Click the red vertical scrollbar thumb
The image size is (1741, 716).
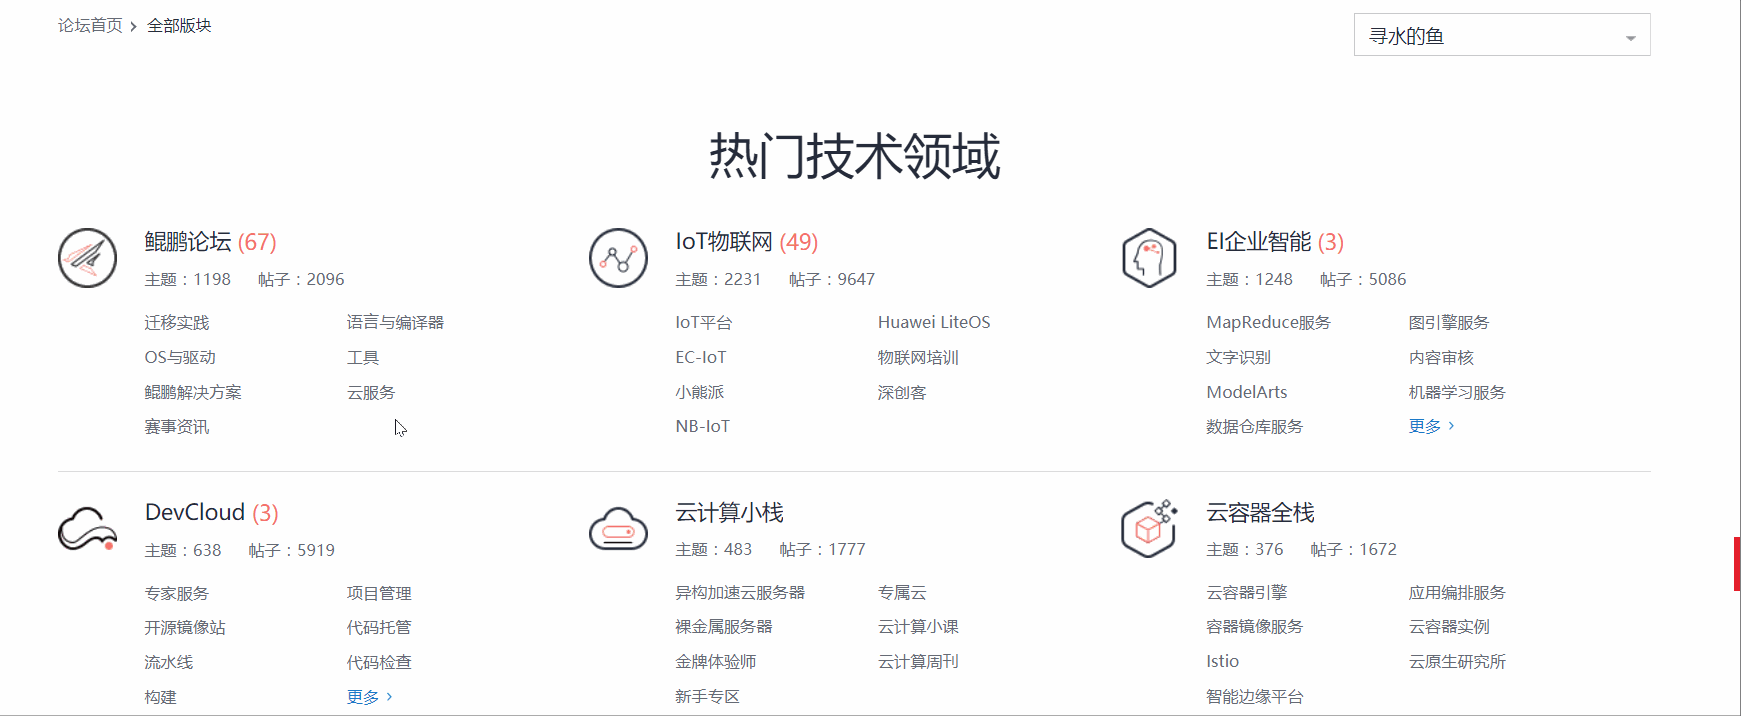pos(1737,564)
